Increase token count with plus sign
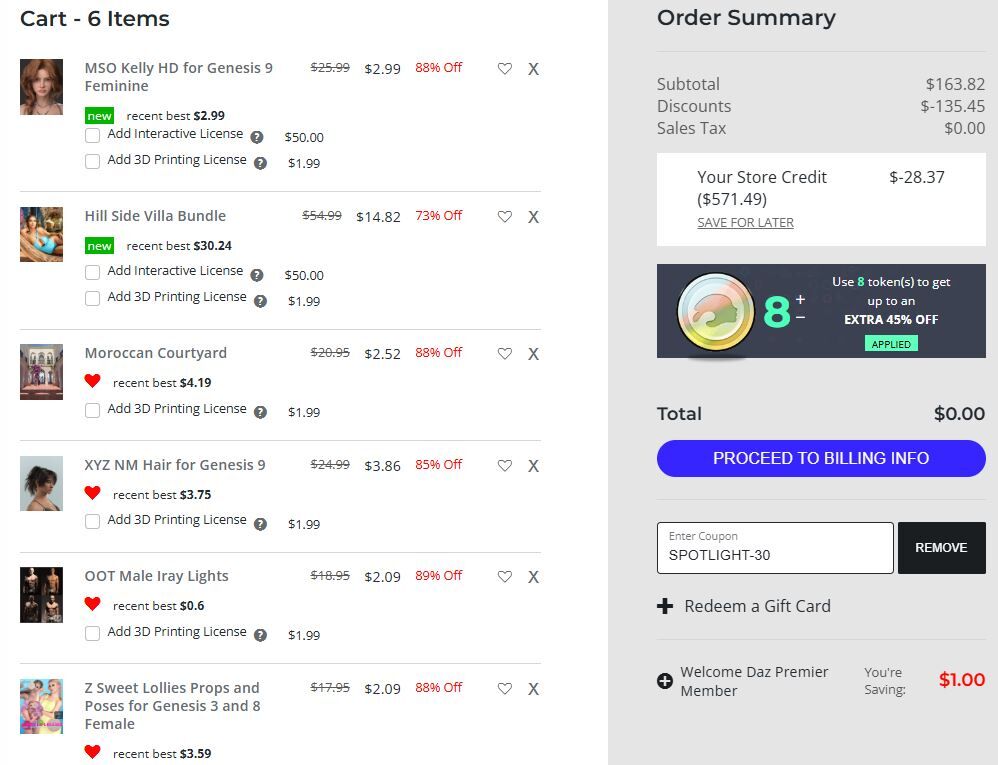 pos(800,299)
